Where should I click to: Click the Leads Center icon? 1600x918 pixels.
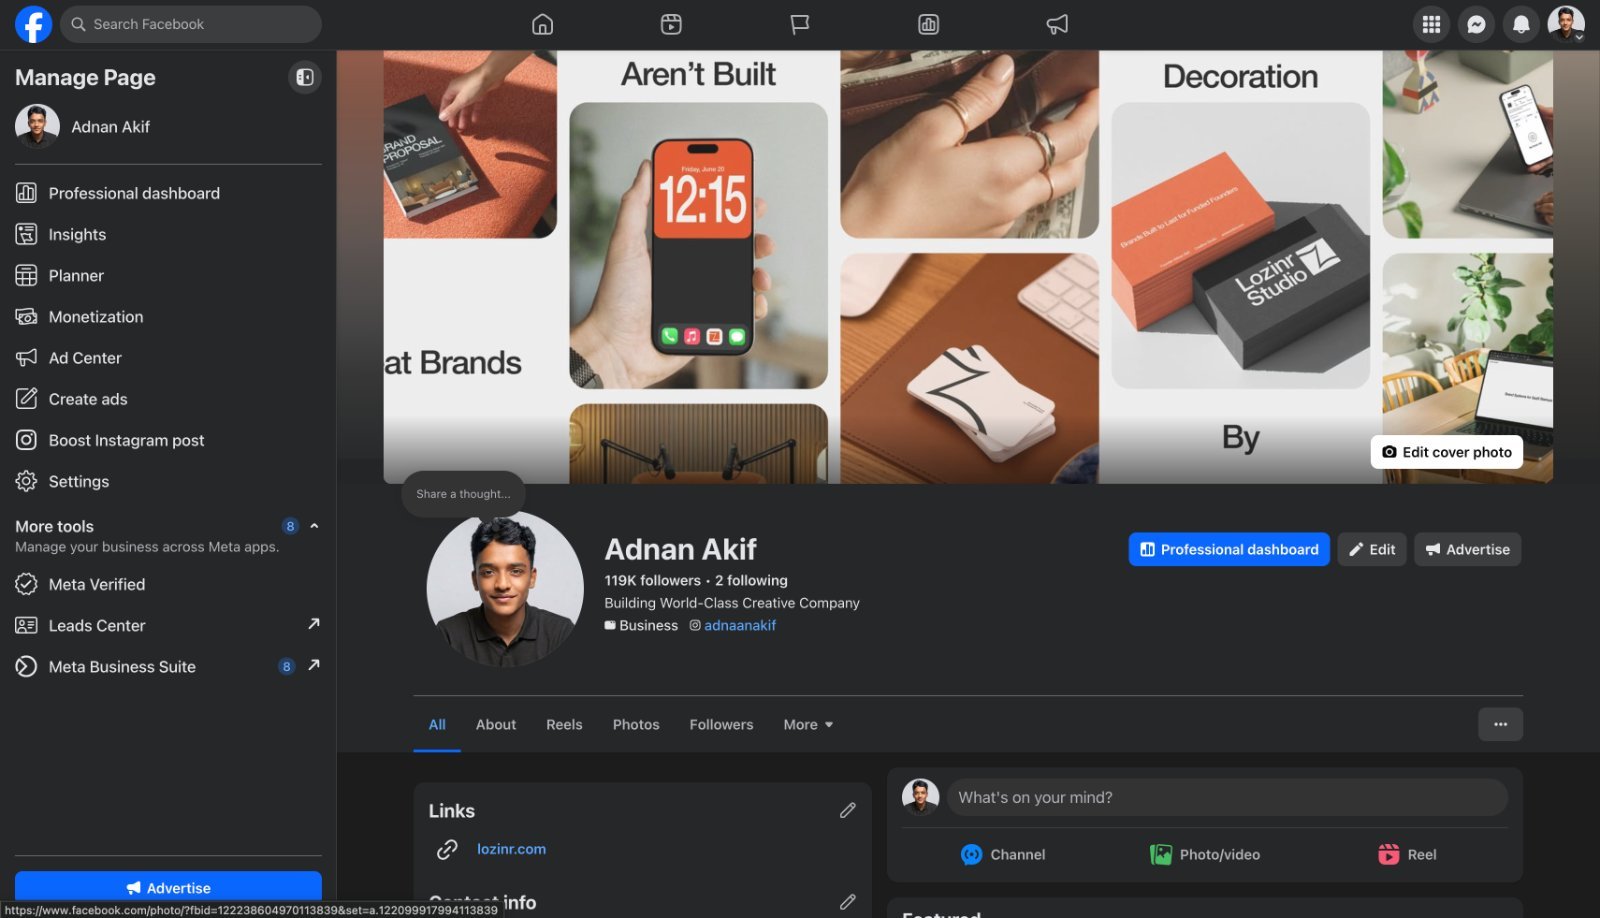pyautogui.click(x=26, y=625)
